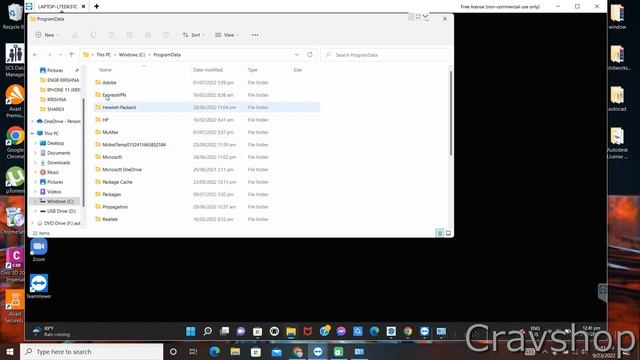Click the Forward navigation arrow
The image size is (640, 360).
click(49, 55)
